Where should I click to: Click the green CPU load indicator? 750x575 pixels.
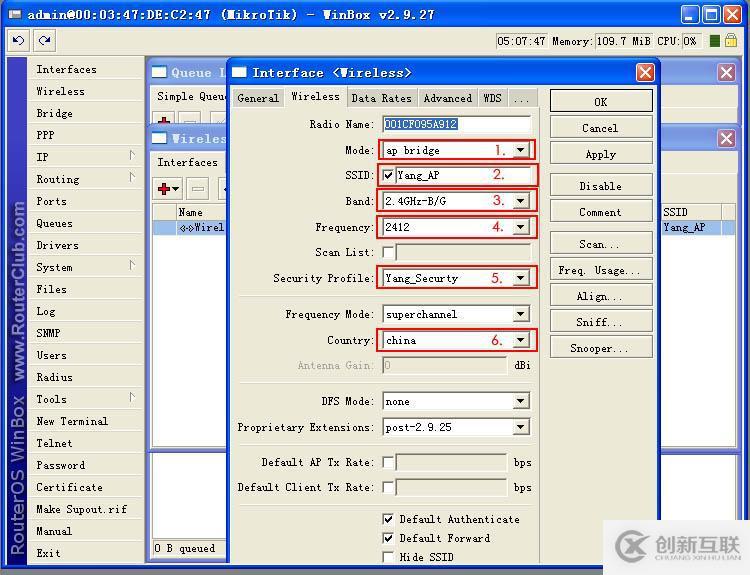(x=715, y=41)
